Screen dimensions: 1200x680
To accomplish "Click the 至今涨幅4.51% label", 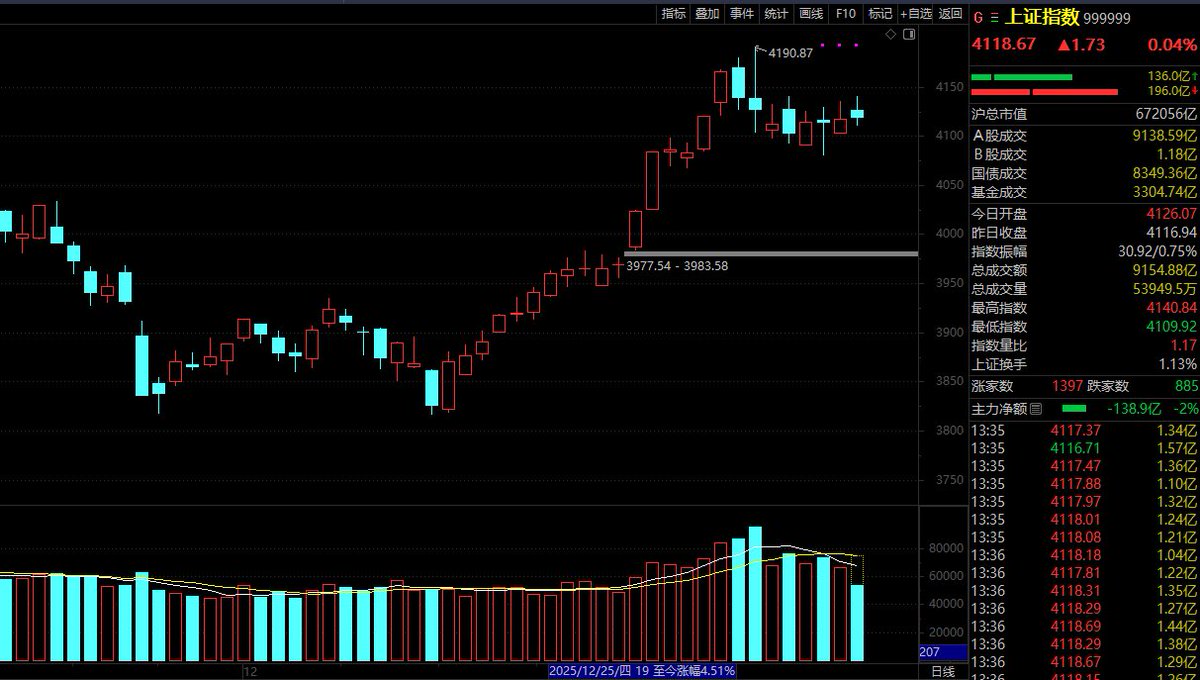I will click(x=692, y=671).
